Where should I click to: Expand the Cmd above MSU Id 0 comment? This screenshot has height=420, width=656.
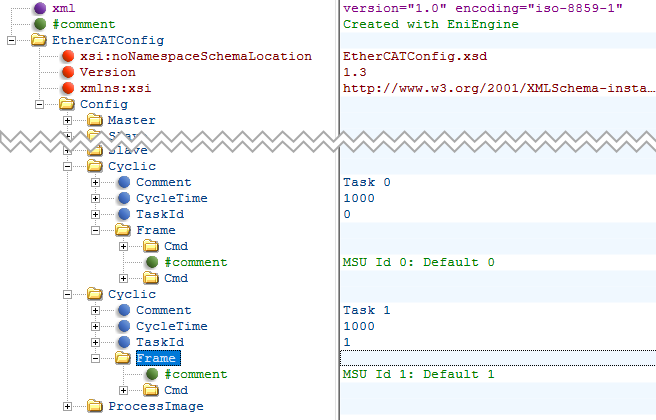(x=123, y=246)
